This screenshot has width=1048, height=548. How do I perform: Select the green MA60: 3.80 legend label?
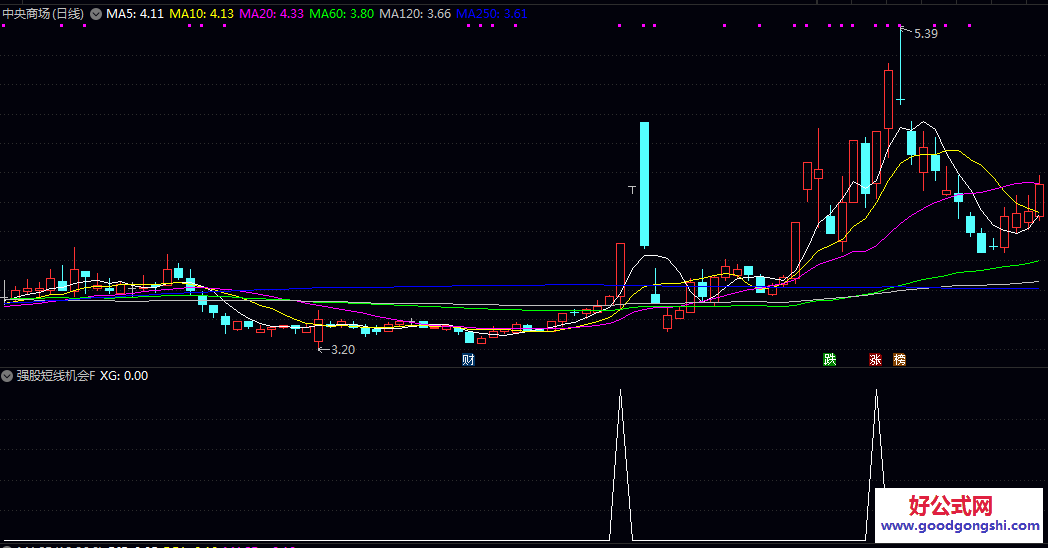(x=342, y=14)
